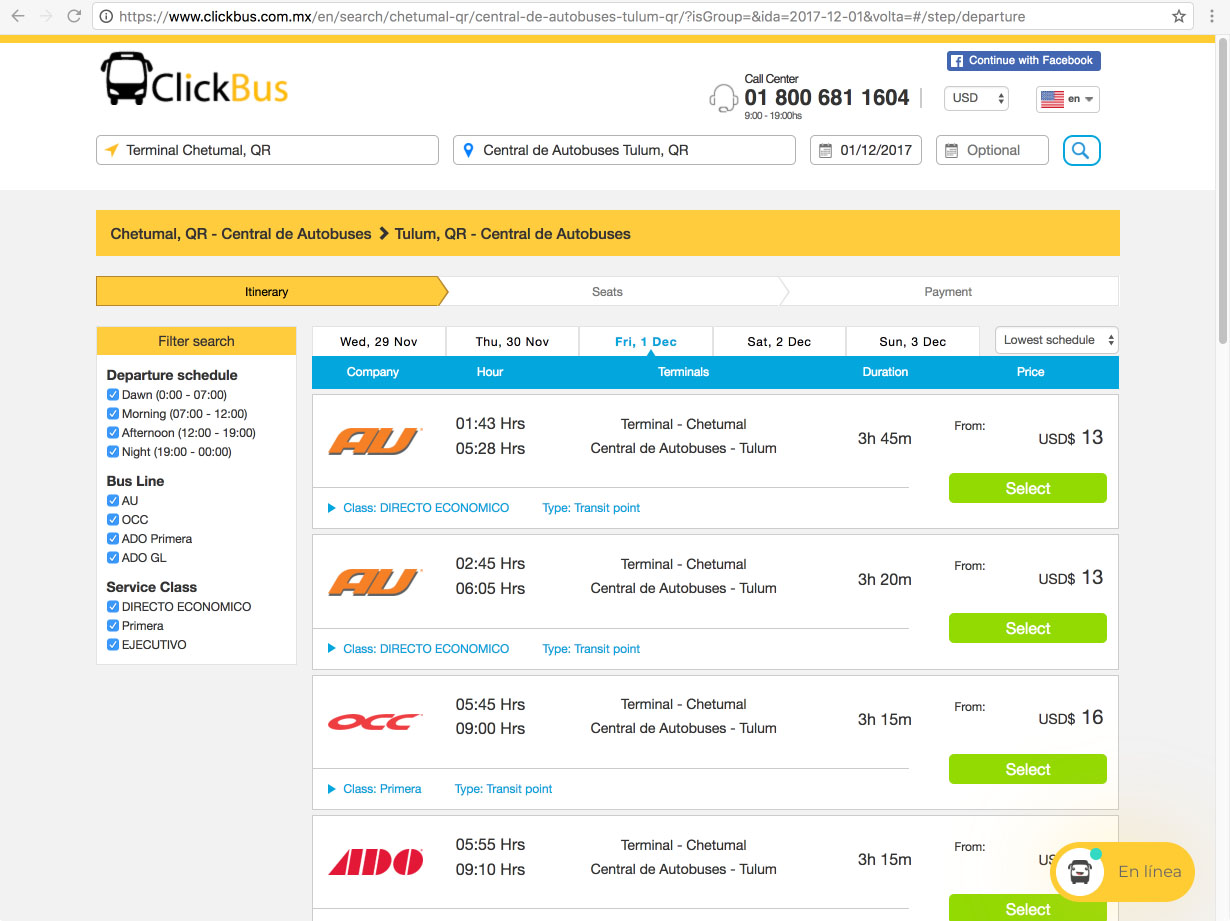Uncheck Afternoon (12:00 - 19:00) filter
Viewport: 1230px width, 921px height.
tap(113, 433)
